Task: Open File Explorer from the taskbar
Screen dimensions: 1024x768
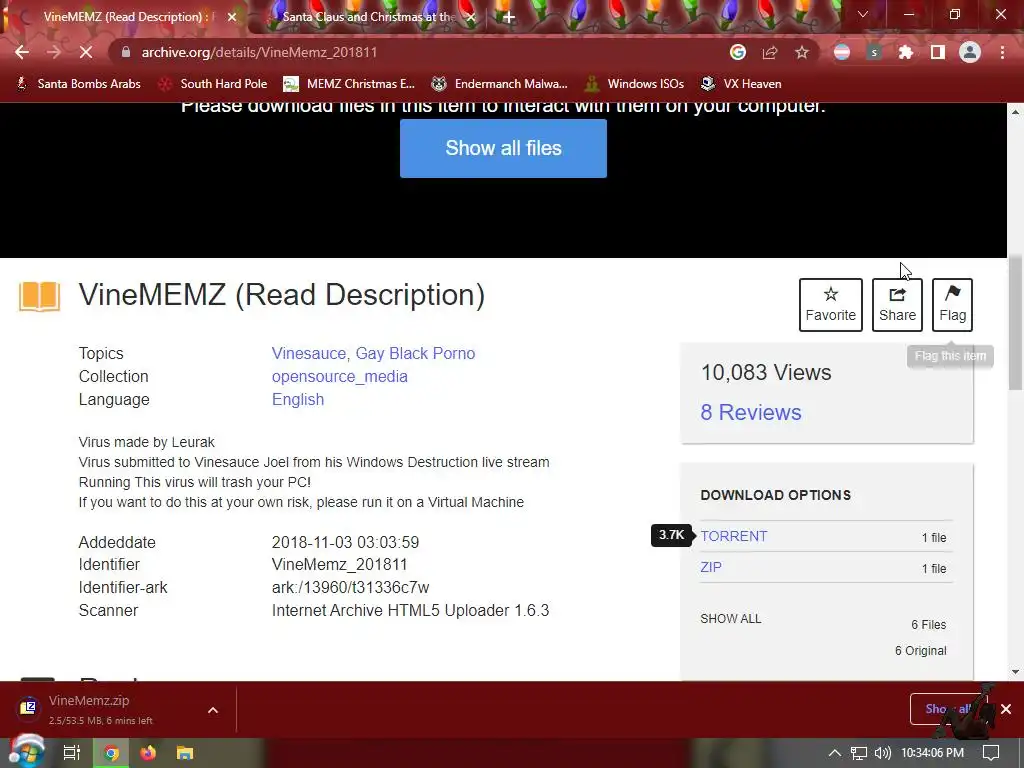Action: click(x=185, y=753)
